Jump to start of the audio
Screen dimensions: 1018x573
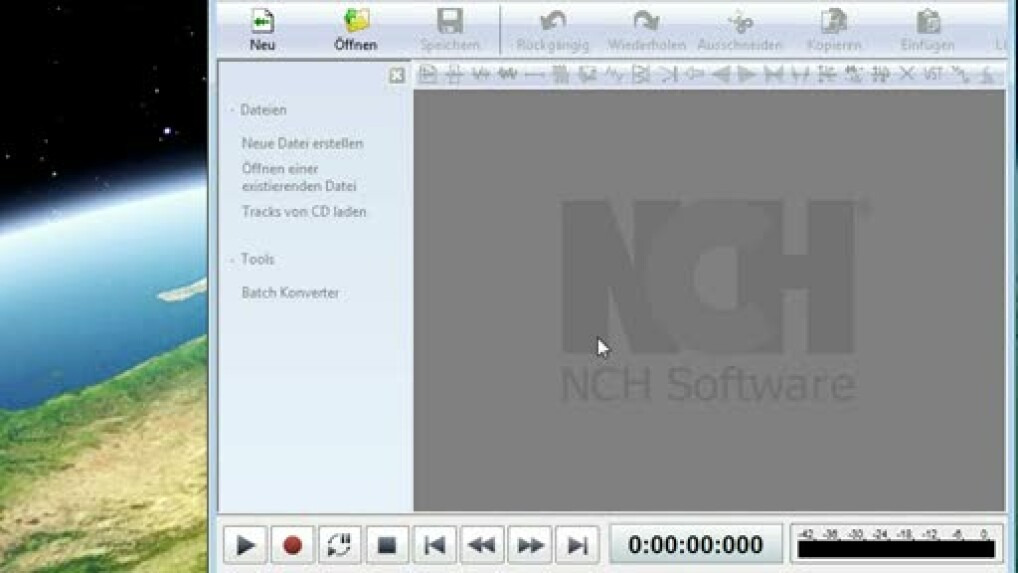[434, 545]
